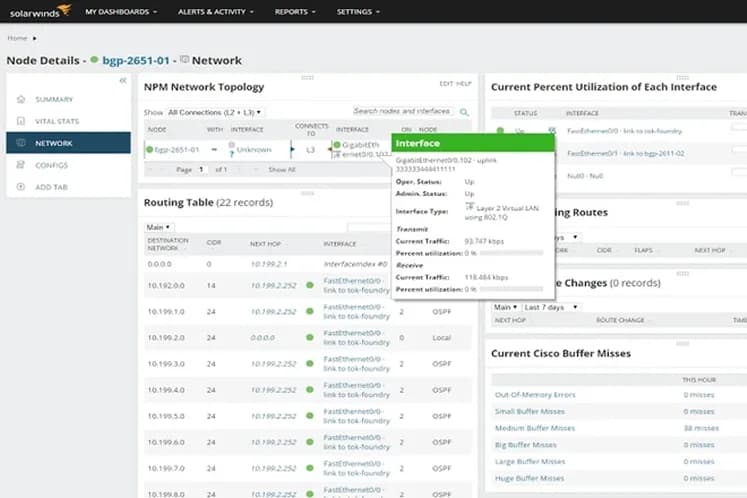This screenshot has width=747, height=498.
Task: Open FastEthernet0/0 link in 10.199.3.0 row
Action: (x=356, y=364)
